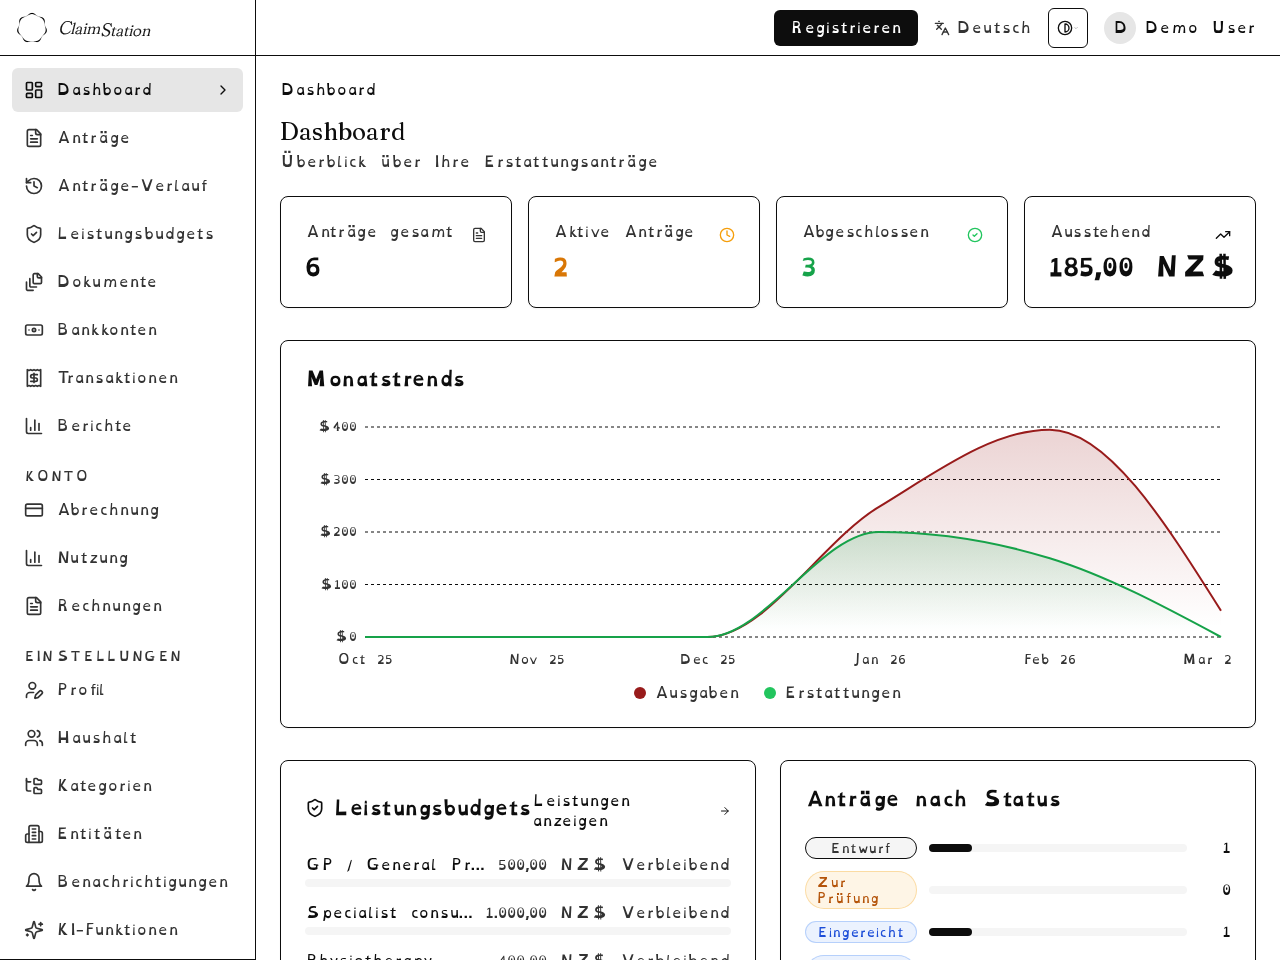
Task: Click the KONTO section label
Action: (x=57, y=476)
